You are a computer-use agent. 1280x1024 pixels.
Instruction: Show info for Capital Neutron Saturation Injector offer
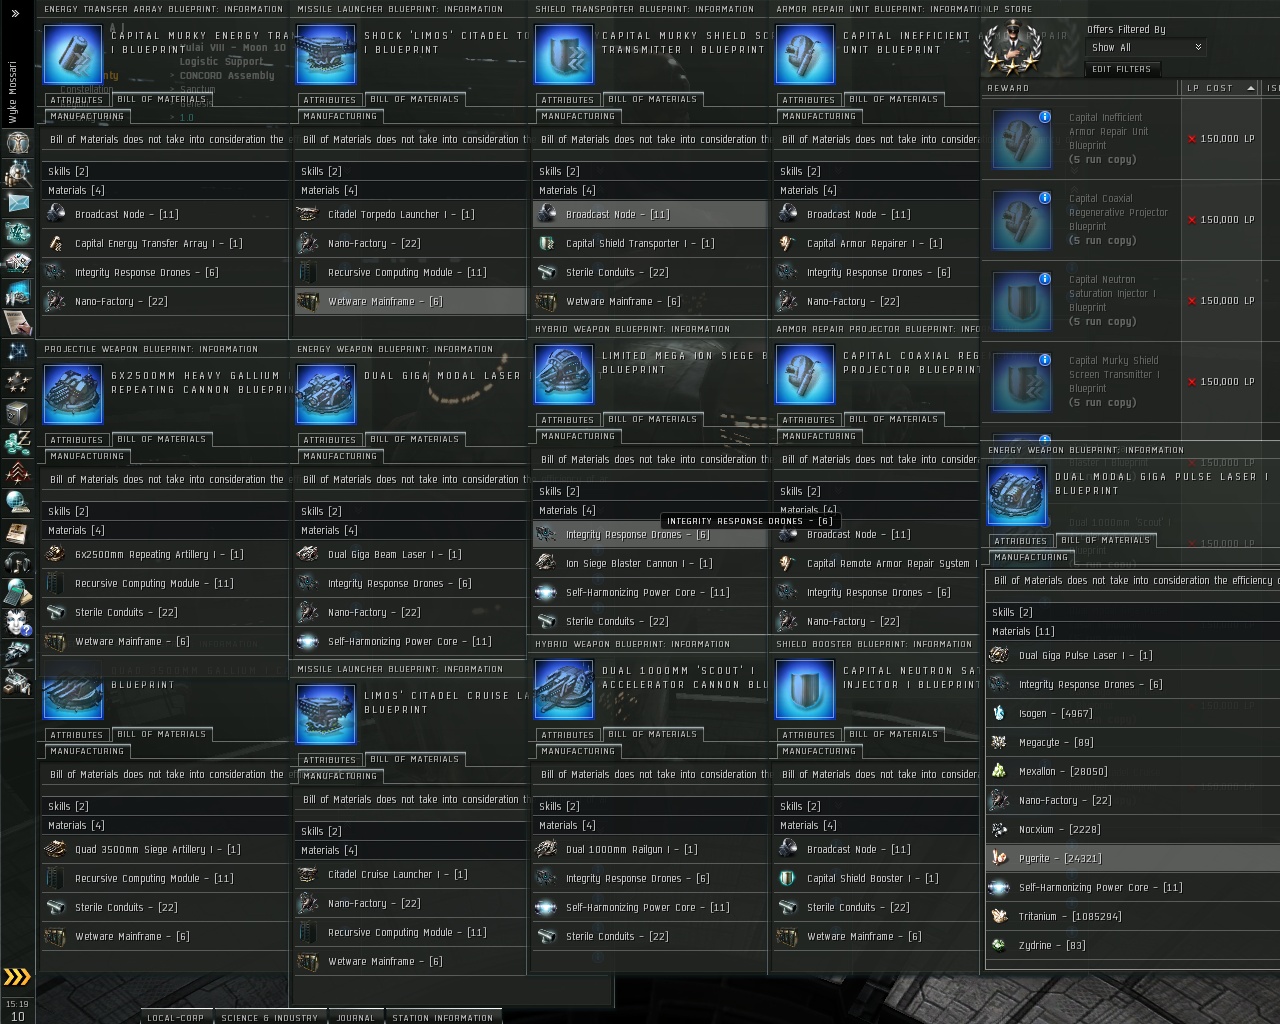1044,279
